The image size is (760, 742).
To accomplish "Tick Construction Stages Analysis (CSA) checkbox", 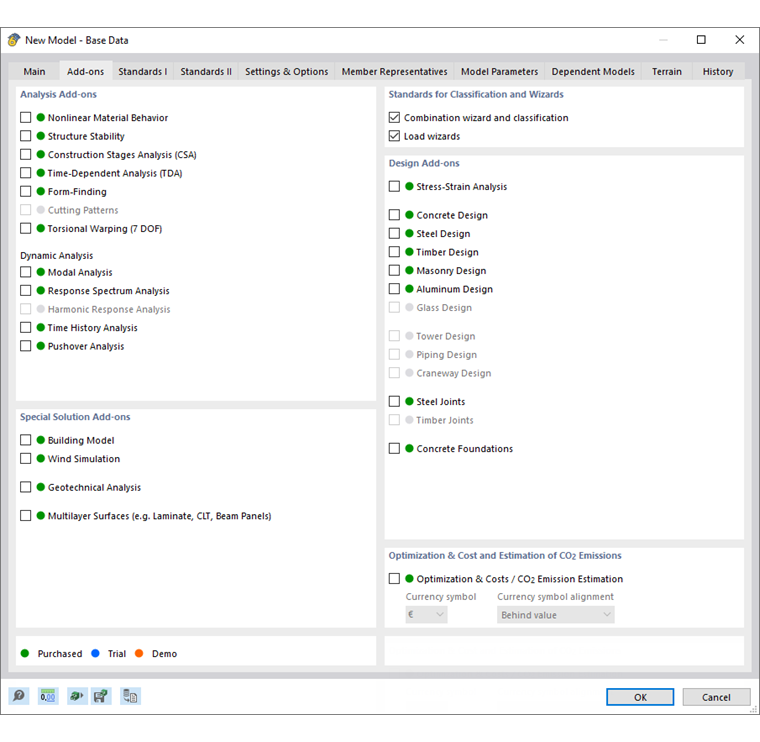I will tap(26, 154).
